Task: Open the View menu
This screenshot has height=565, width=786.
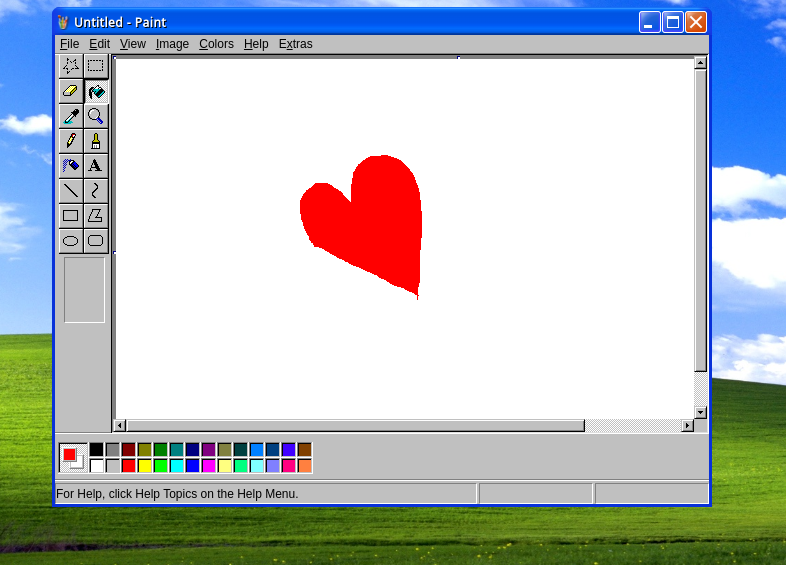Action: pyautogui.click(x=133, y=44)
